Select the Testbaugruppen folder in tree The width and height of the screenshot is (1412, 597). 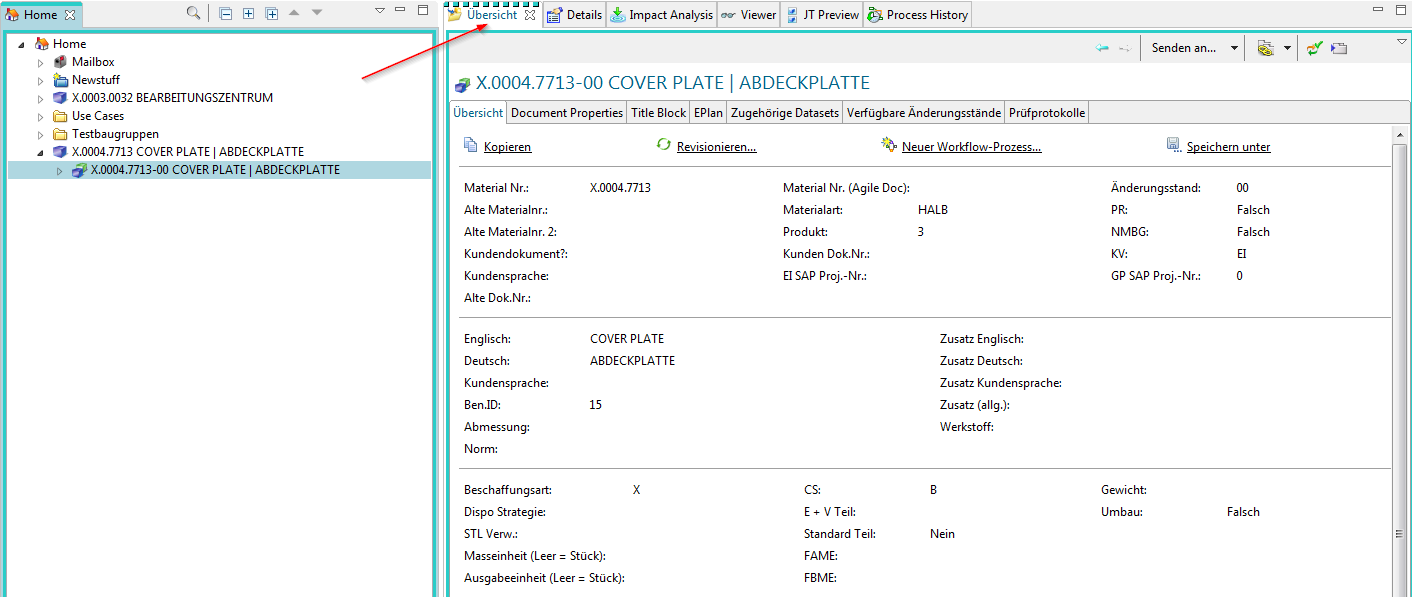point(115,134)
